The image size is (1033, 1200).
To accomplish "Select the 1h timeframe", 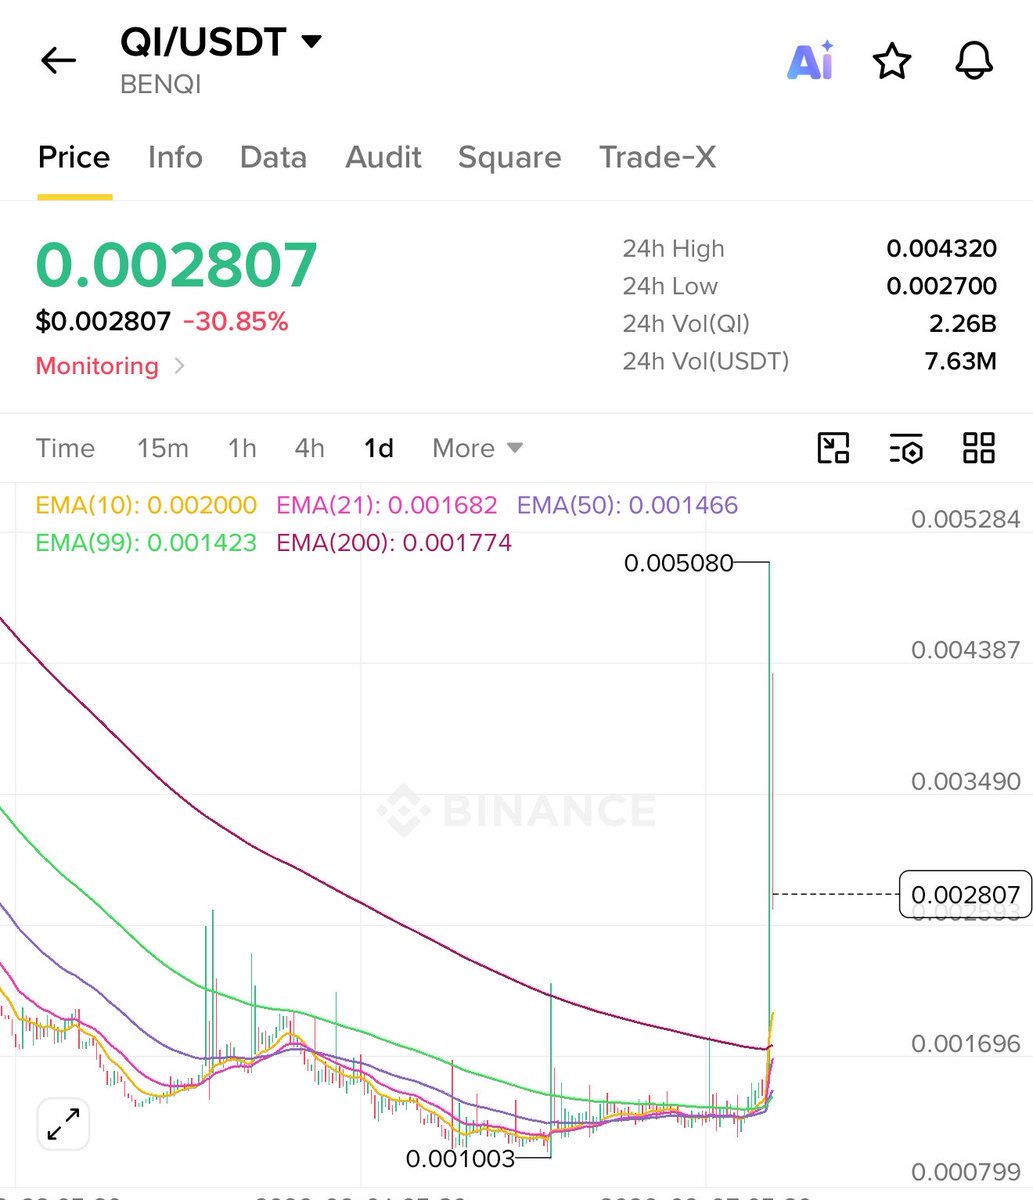I will tap(242, 448).
